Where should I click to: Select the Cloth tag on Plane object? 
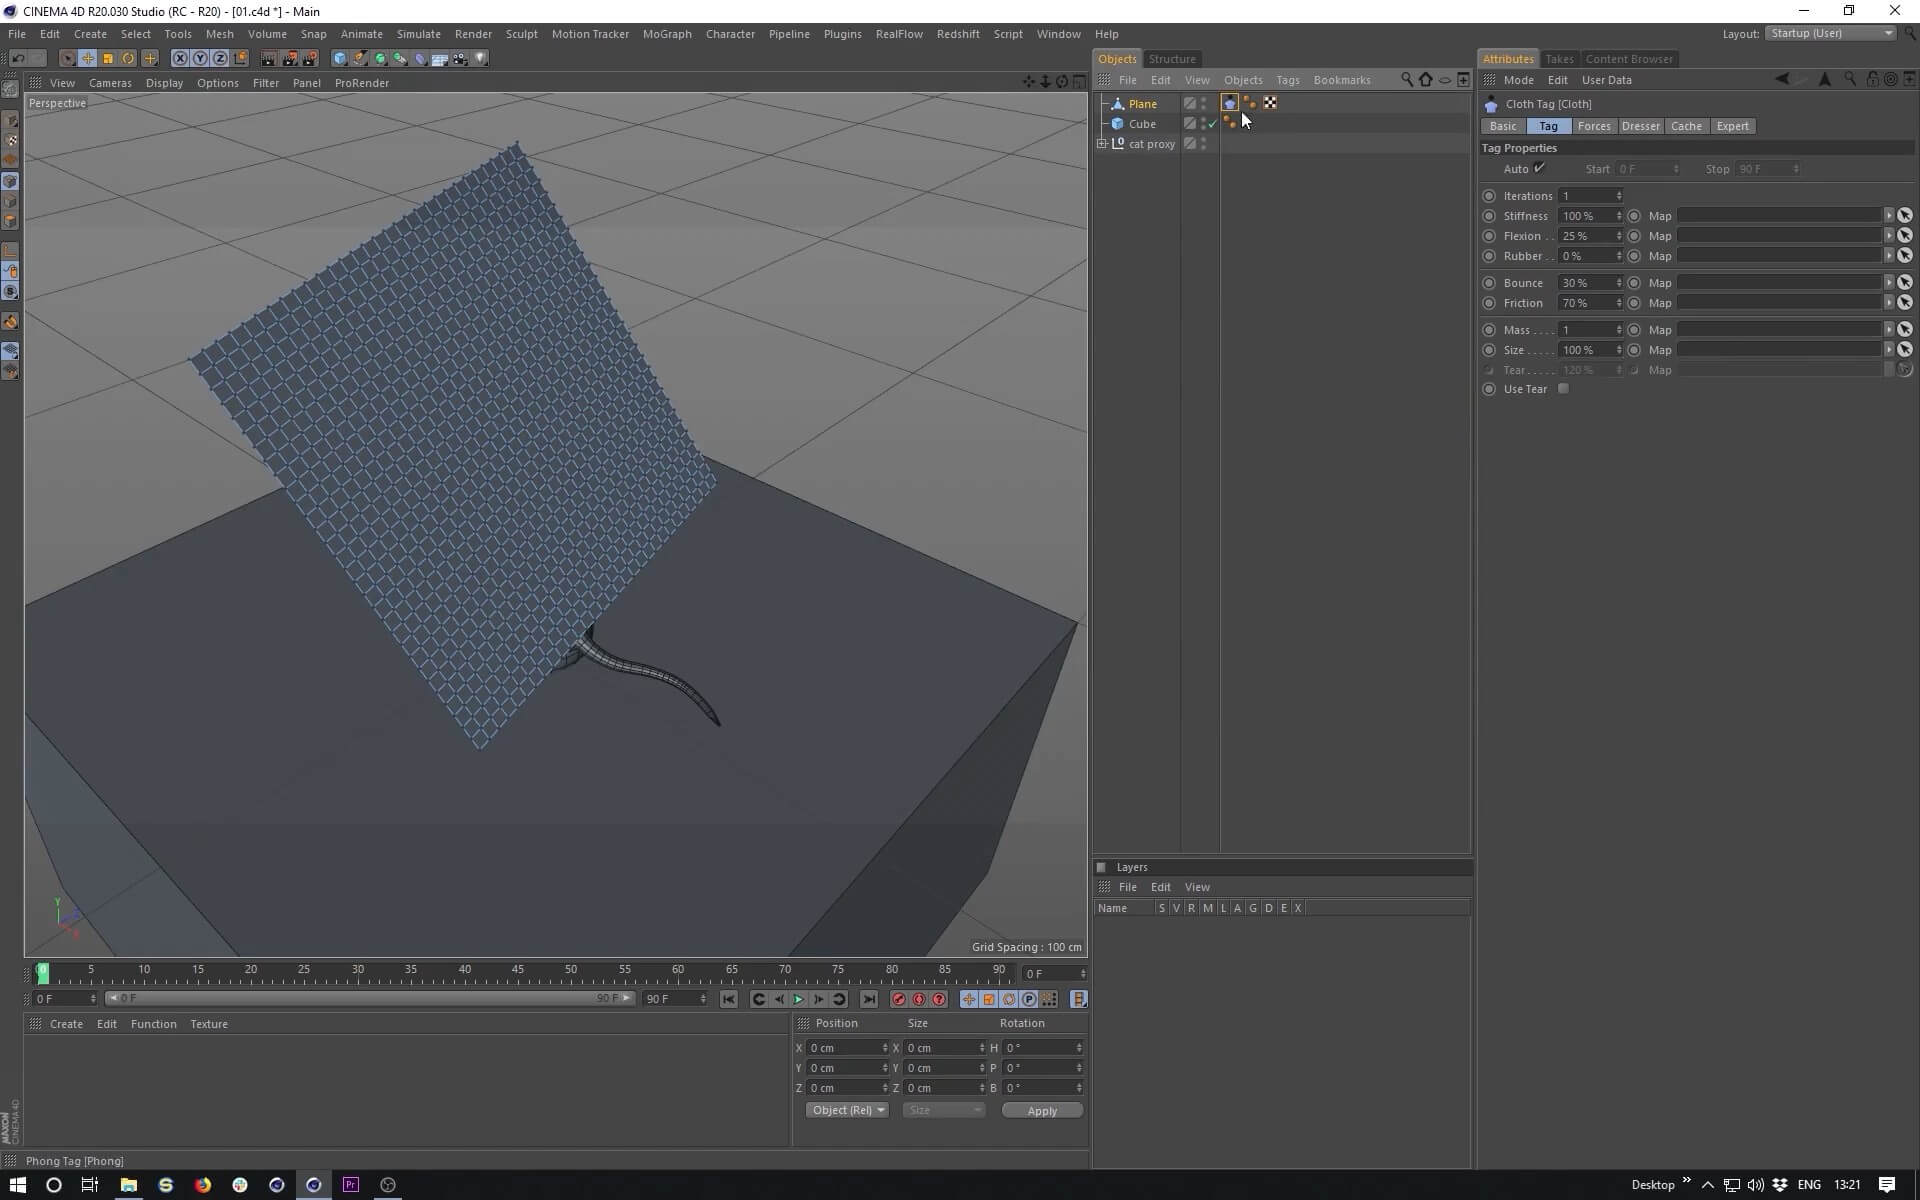pos(1230,103)
